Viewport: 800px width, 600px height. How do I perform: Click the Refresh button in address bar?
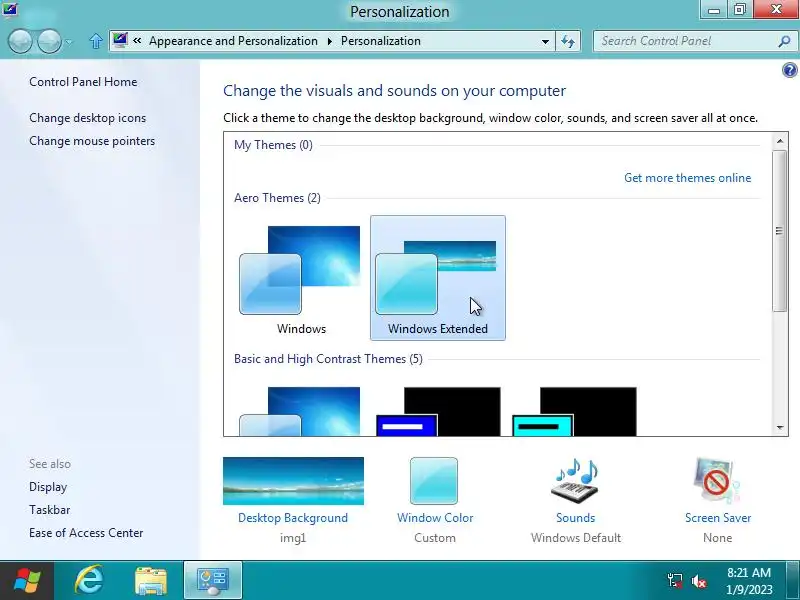(568, 41)
